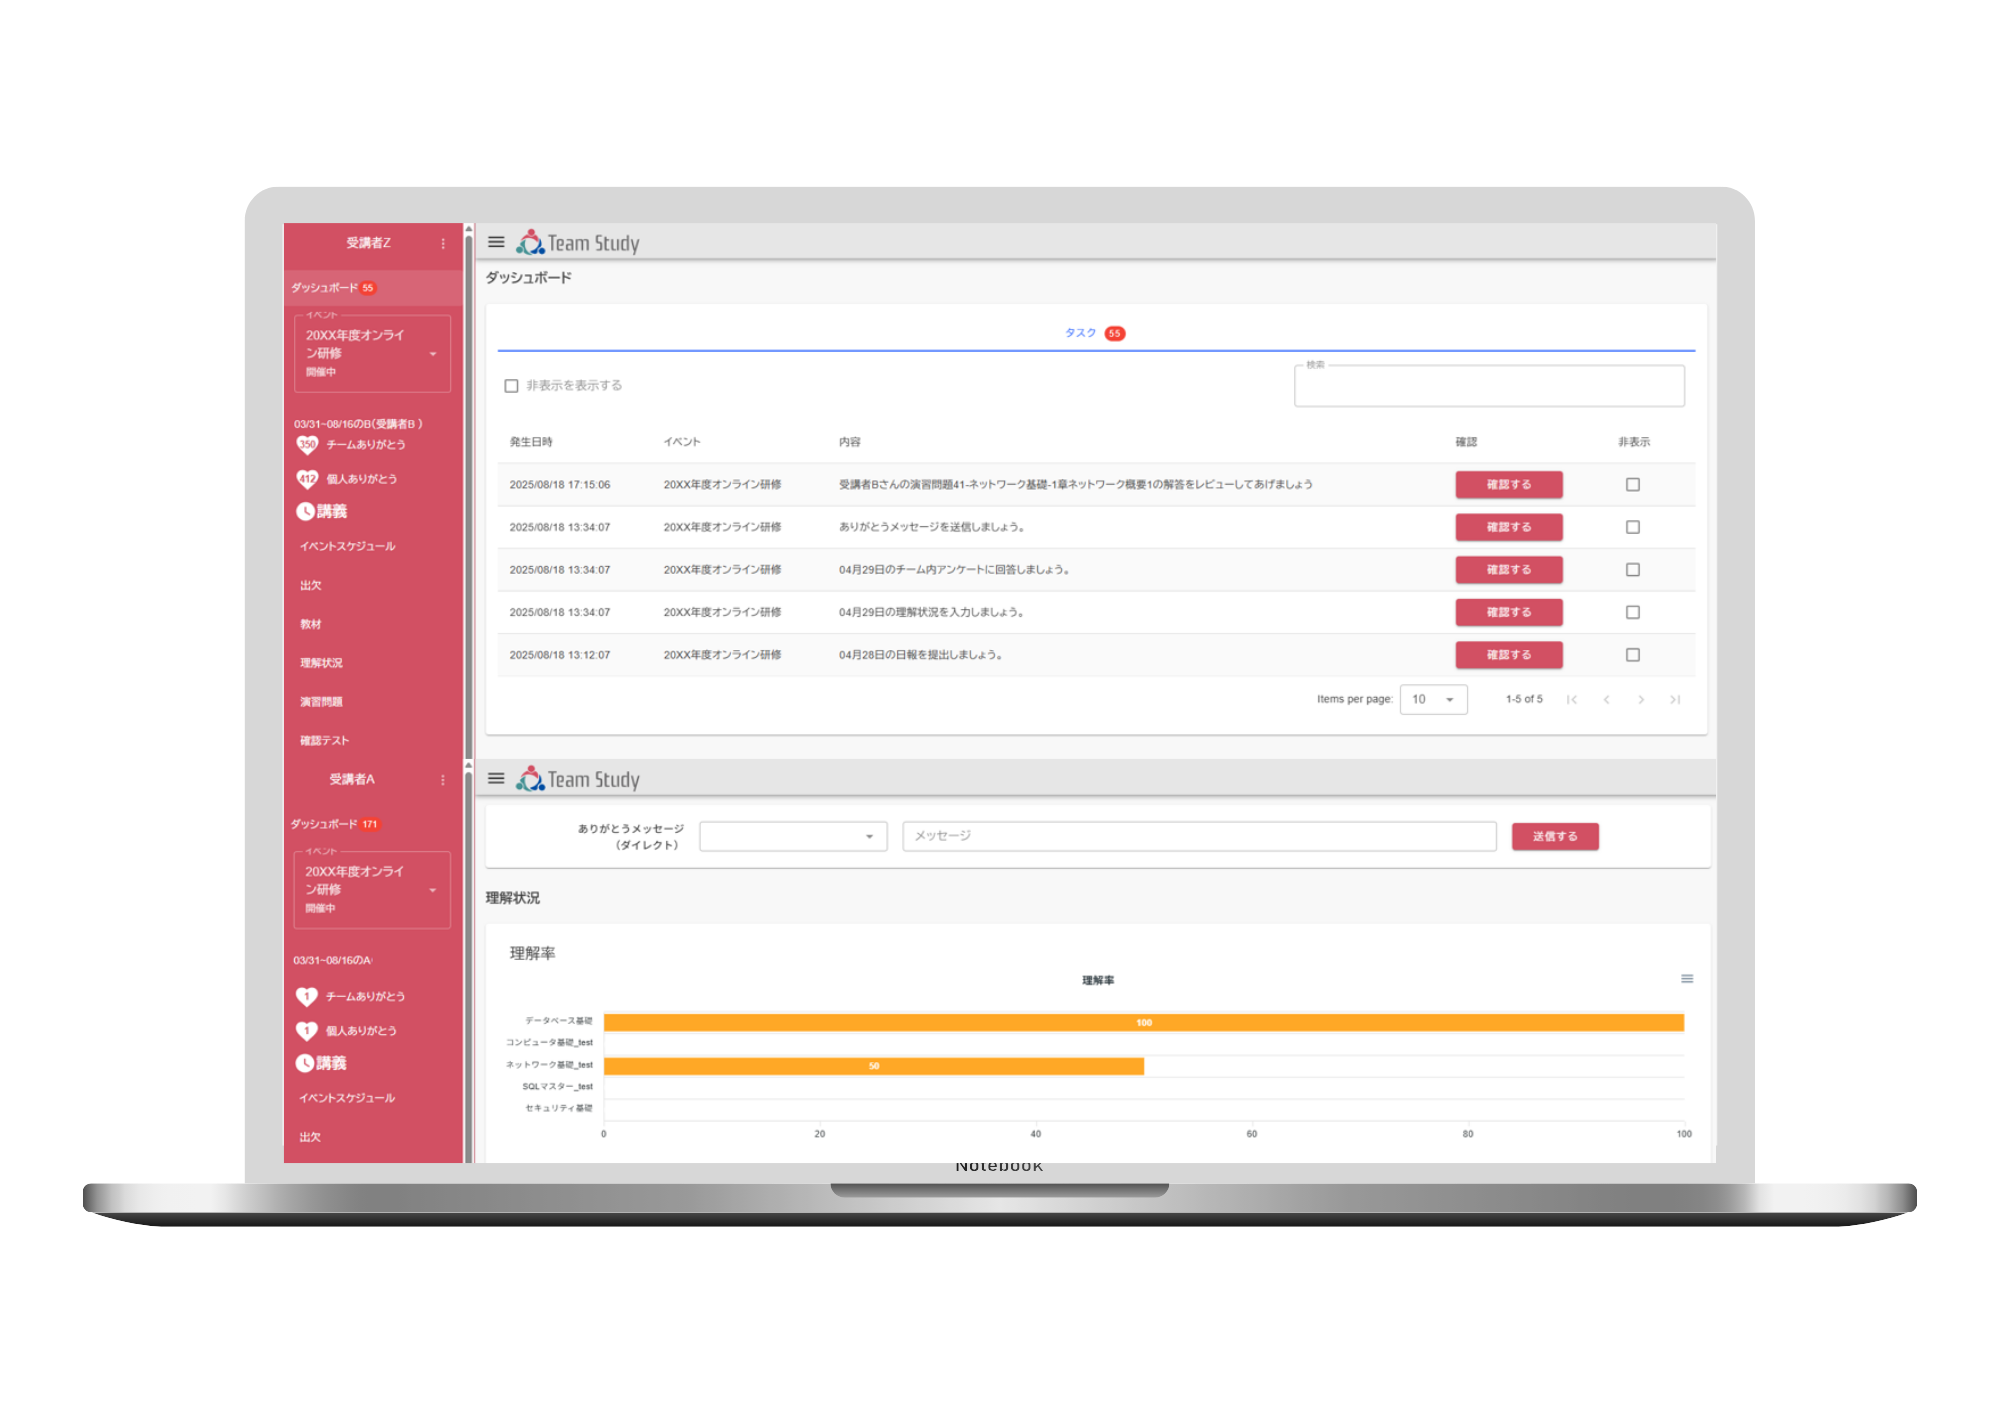This screenshot has width=2000, height=1414.
Task: Expand the 20XX年度オンライン研修 event dropdown
Action: point(432,353)
